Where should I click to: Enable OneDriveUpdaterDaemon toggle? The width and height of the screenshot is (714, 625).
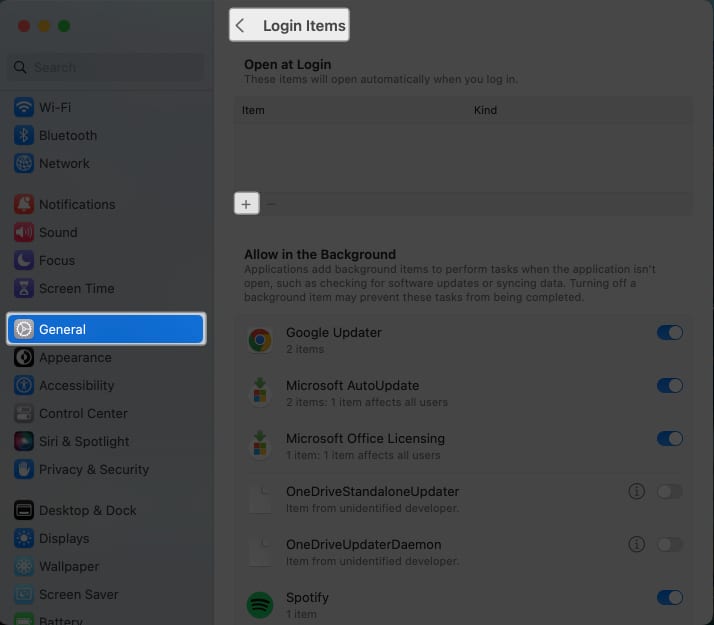click(670, 544)
